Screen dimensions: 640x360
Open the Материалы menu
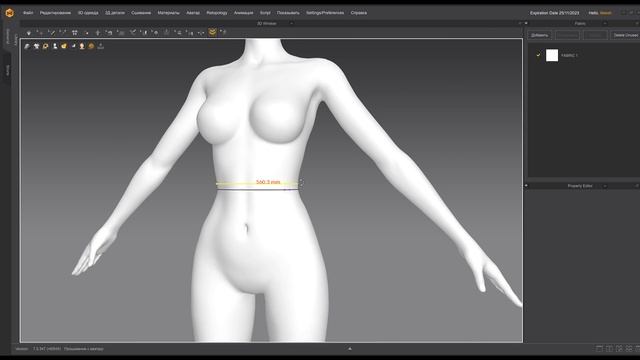[168, 13]
